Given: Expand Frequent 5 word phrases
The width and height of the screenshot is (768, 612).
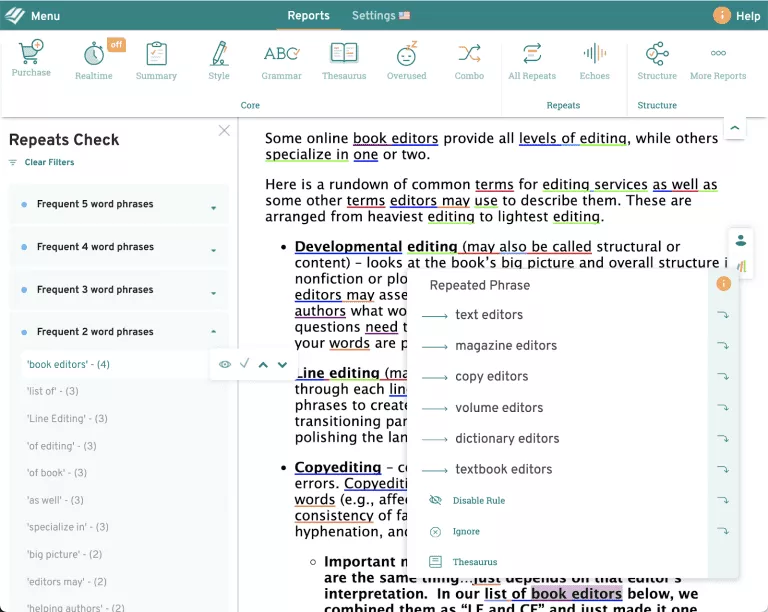Looking at the screenshot, I should 119,204.
